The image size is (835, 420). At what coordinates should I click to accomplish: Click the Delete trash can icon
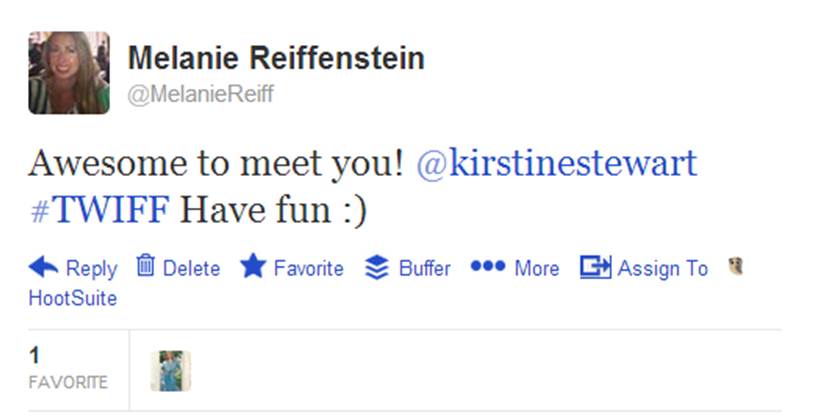pos(146,266)
